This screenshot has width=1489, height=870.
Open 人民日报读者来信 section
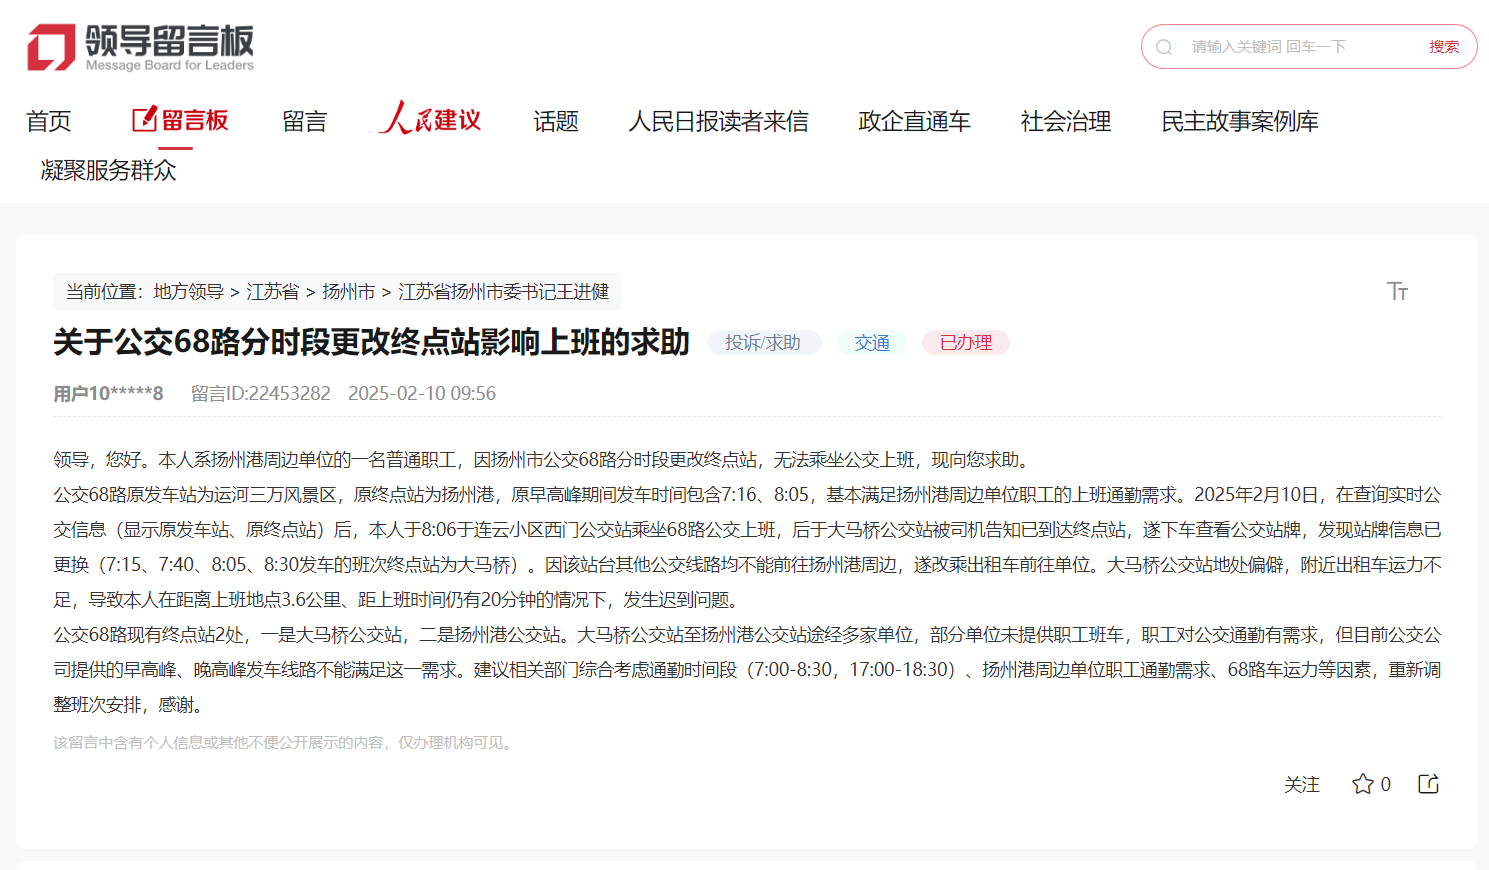[718, 121]
